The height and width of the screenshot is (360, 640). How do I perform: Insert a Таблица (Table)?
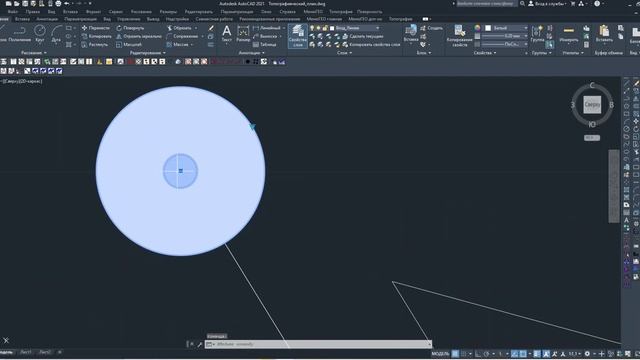[264, 44]
